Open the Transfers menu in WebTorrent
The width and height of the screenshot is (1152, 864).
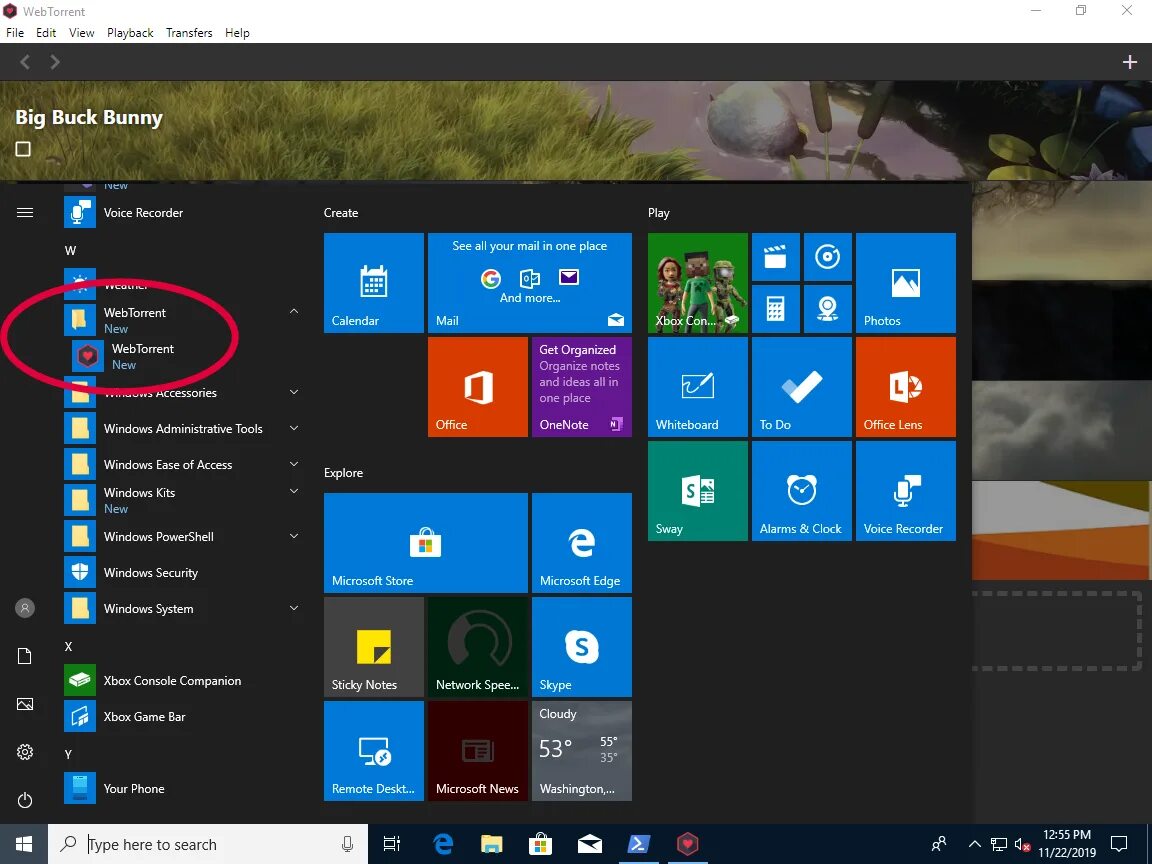(189, 32)
